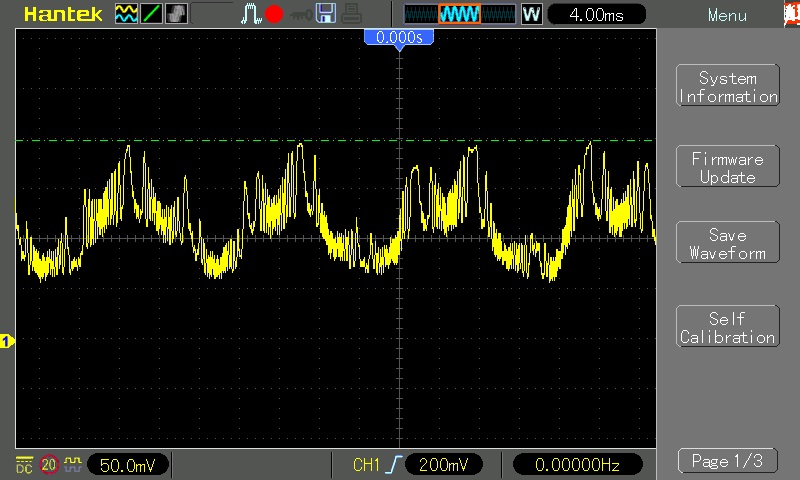
Task: Click the key lock icon
Action: pos(301,15)
